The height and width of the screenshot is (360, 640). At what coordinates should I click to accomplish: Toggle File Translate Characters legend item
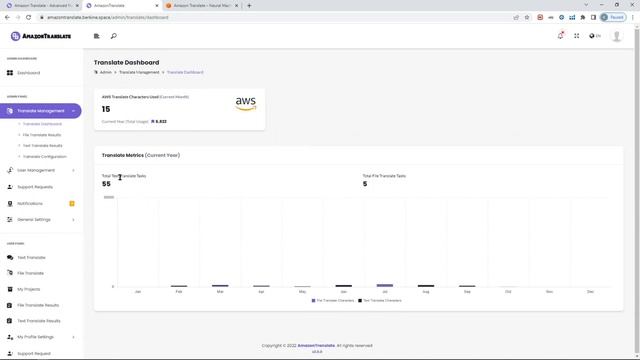[x=333, y=301]
